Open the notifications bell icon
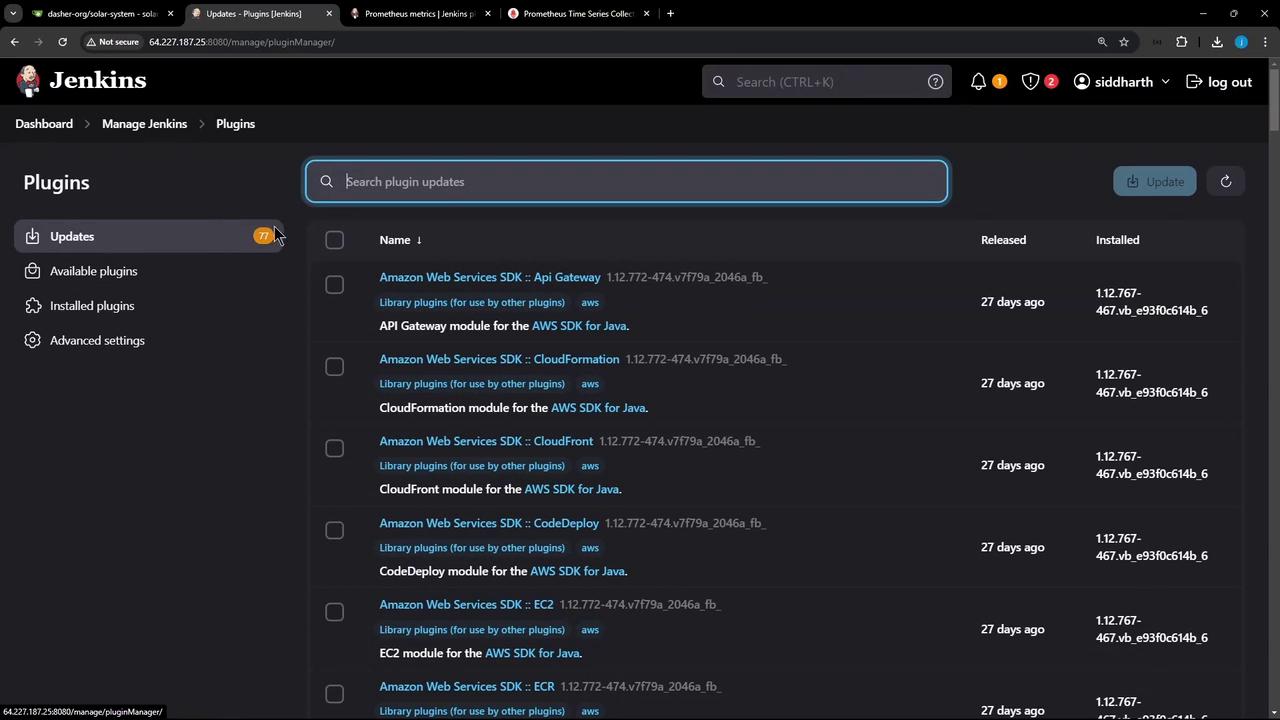This screenshot has height=720, width=1280. point(978,82)
